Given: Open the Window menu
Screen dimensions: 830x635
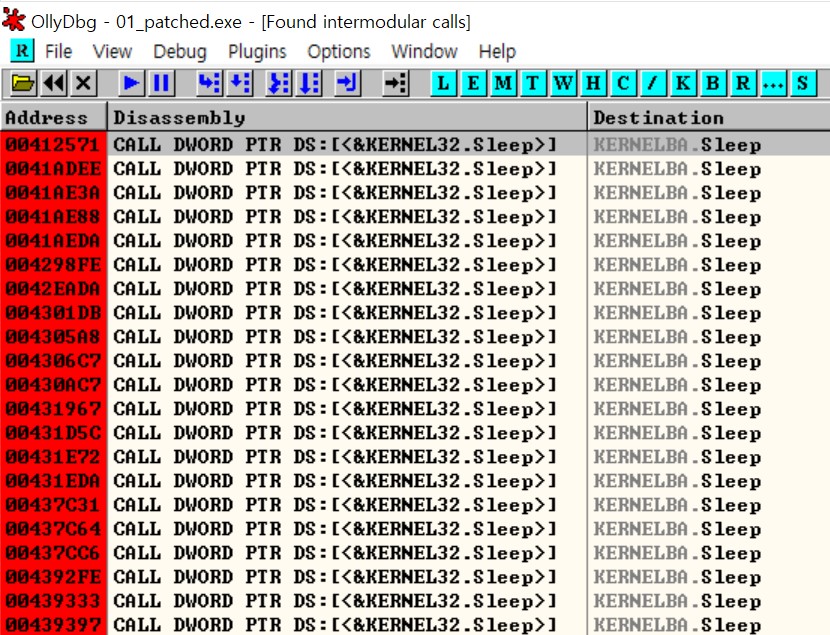Looking at the screenshot, I should (424, 51).
